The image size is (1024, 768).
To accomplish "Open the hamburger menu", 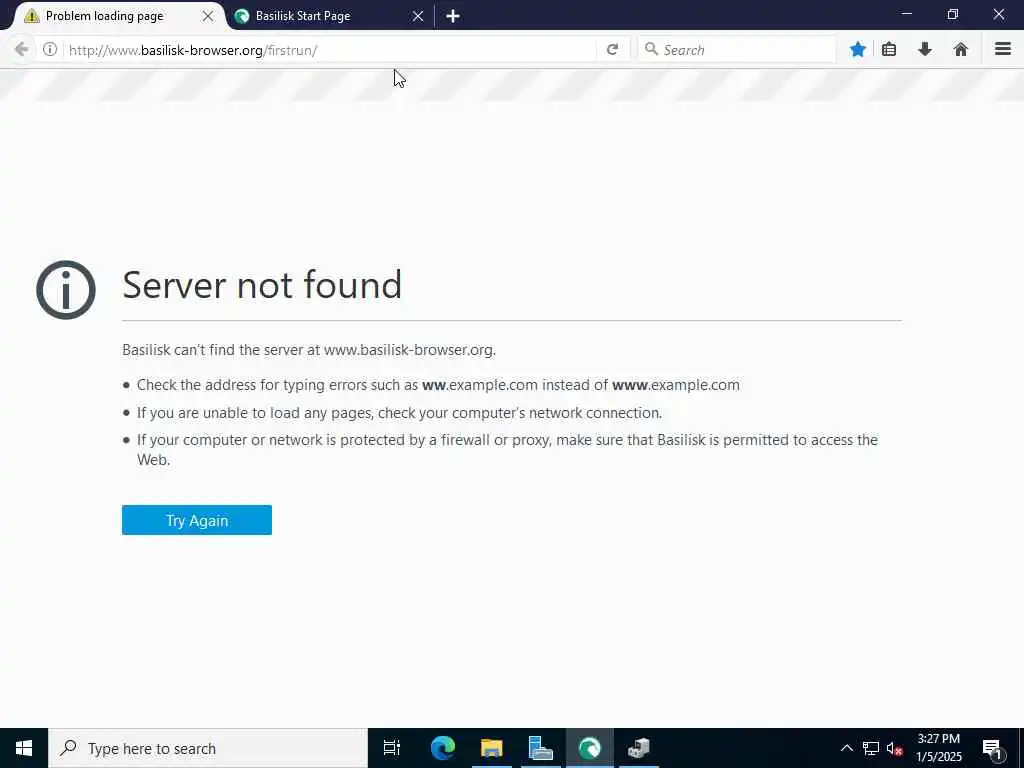I will [1002, 50].
